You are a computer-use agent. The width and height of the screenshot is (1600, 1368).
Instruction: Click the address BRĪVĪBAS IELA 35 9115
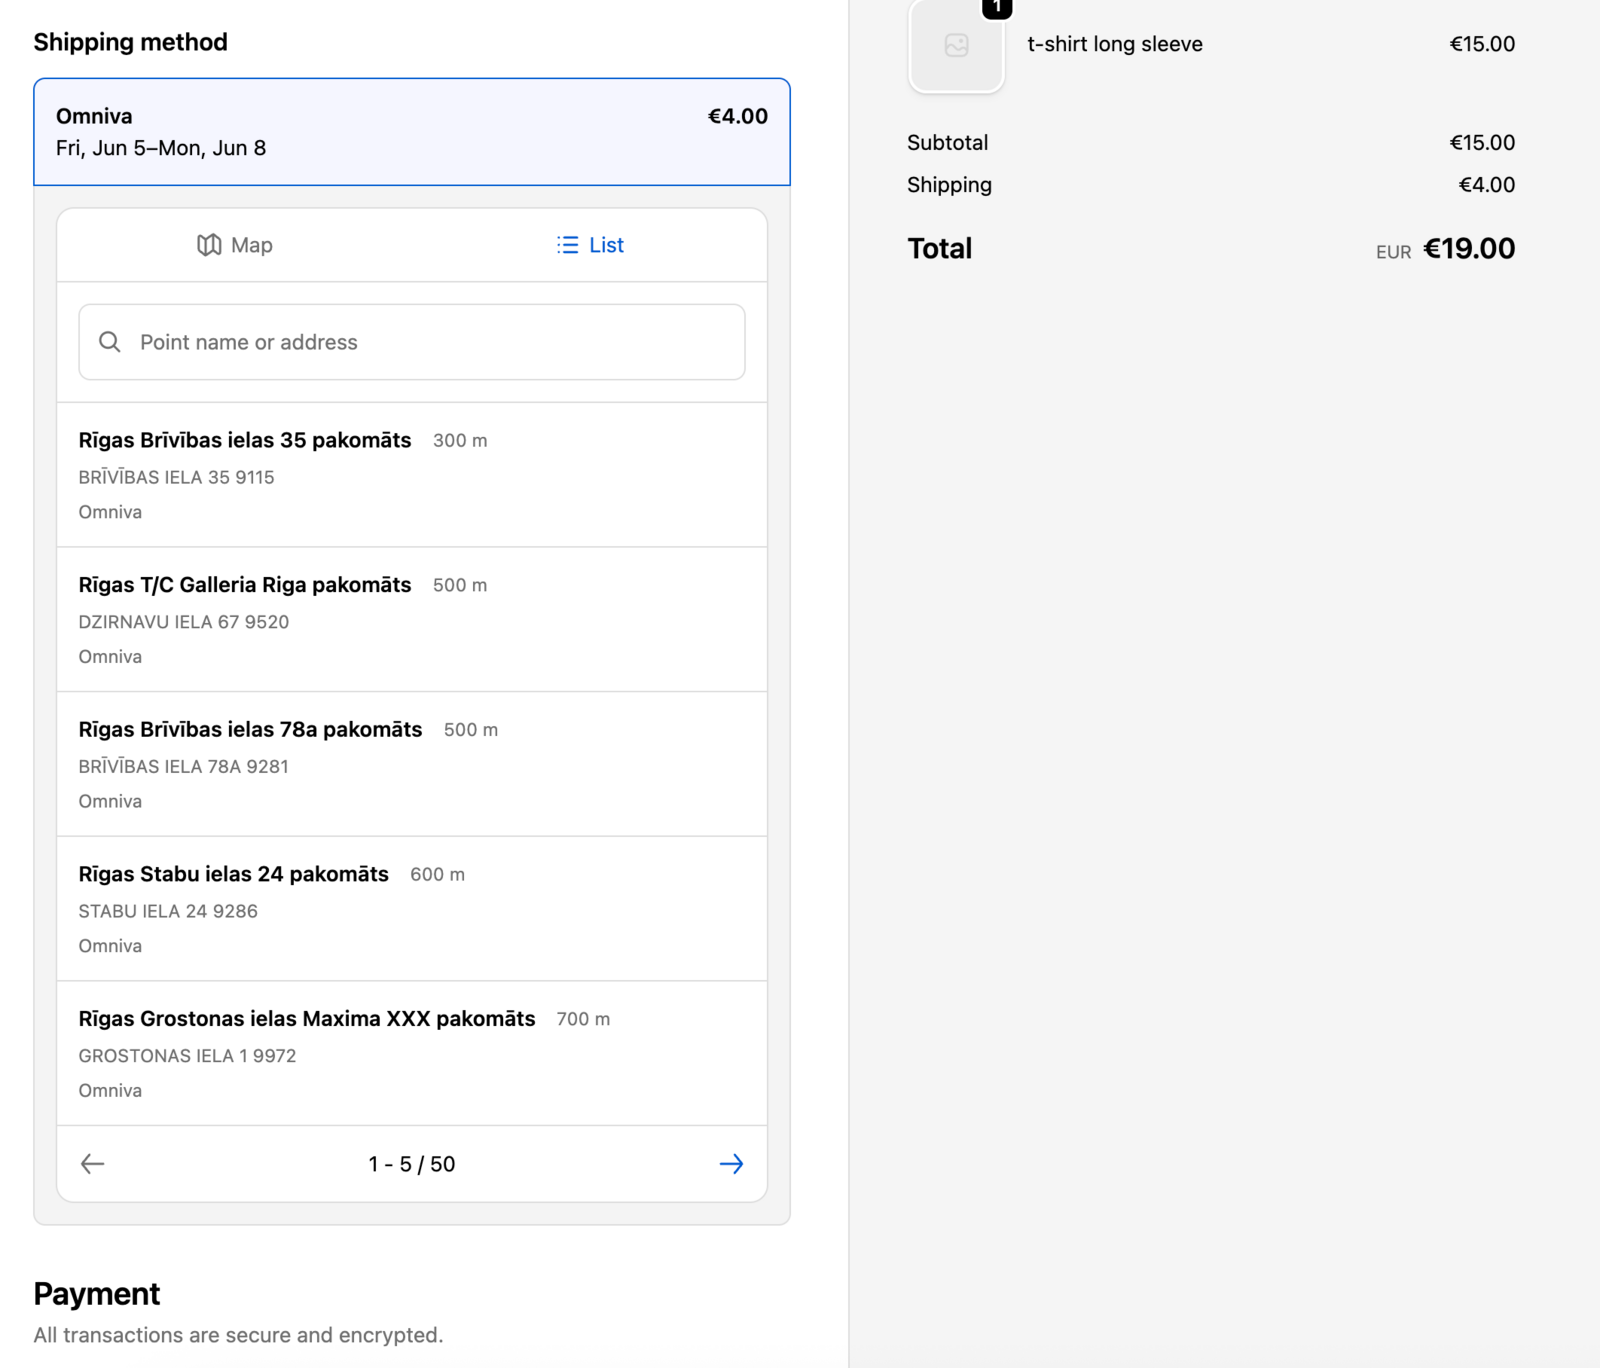coord(176,477)
